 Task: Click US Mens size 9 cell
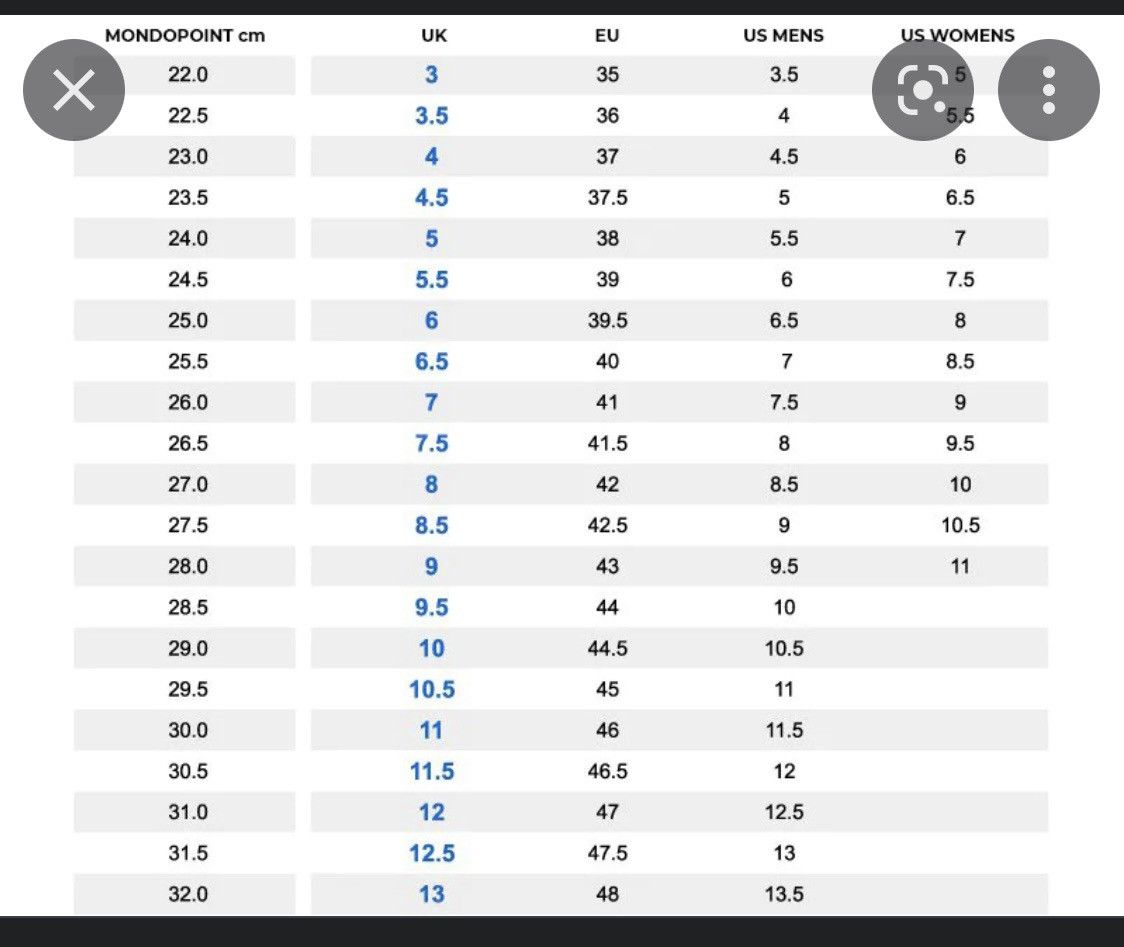tap(784, 525)
